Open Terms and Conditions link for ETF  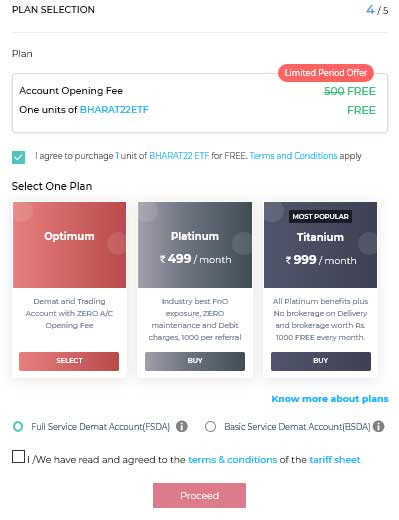[293, 156]
